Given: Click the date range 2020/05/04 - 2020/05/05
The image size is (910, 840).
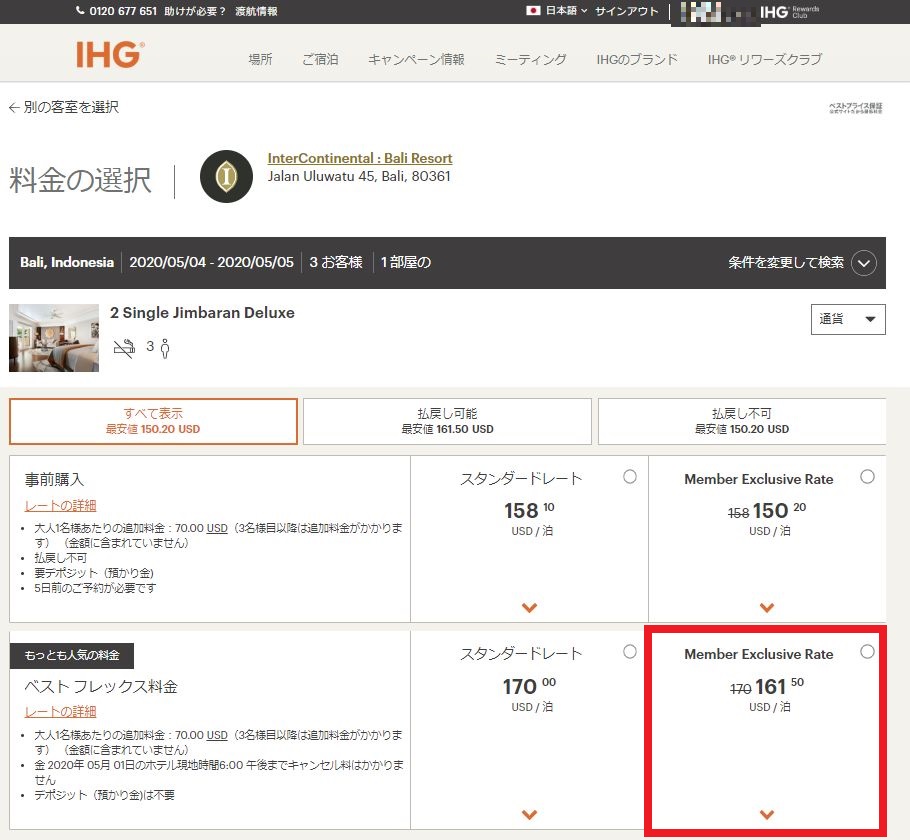Looking at the screenshot, I should (212, 262).
